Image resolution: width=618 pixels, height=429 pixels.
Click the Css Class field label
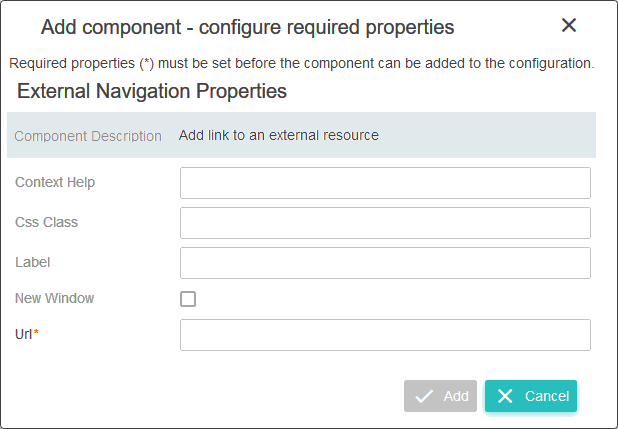pos(46,222)
